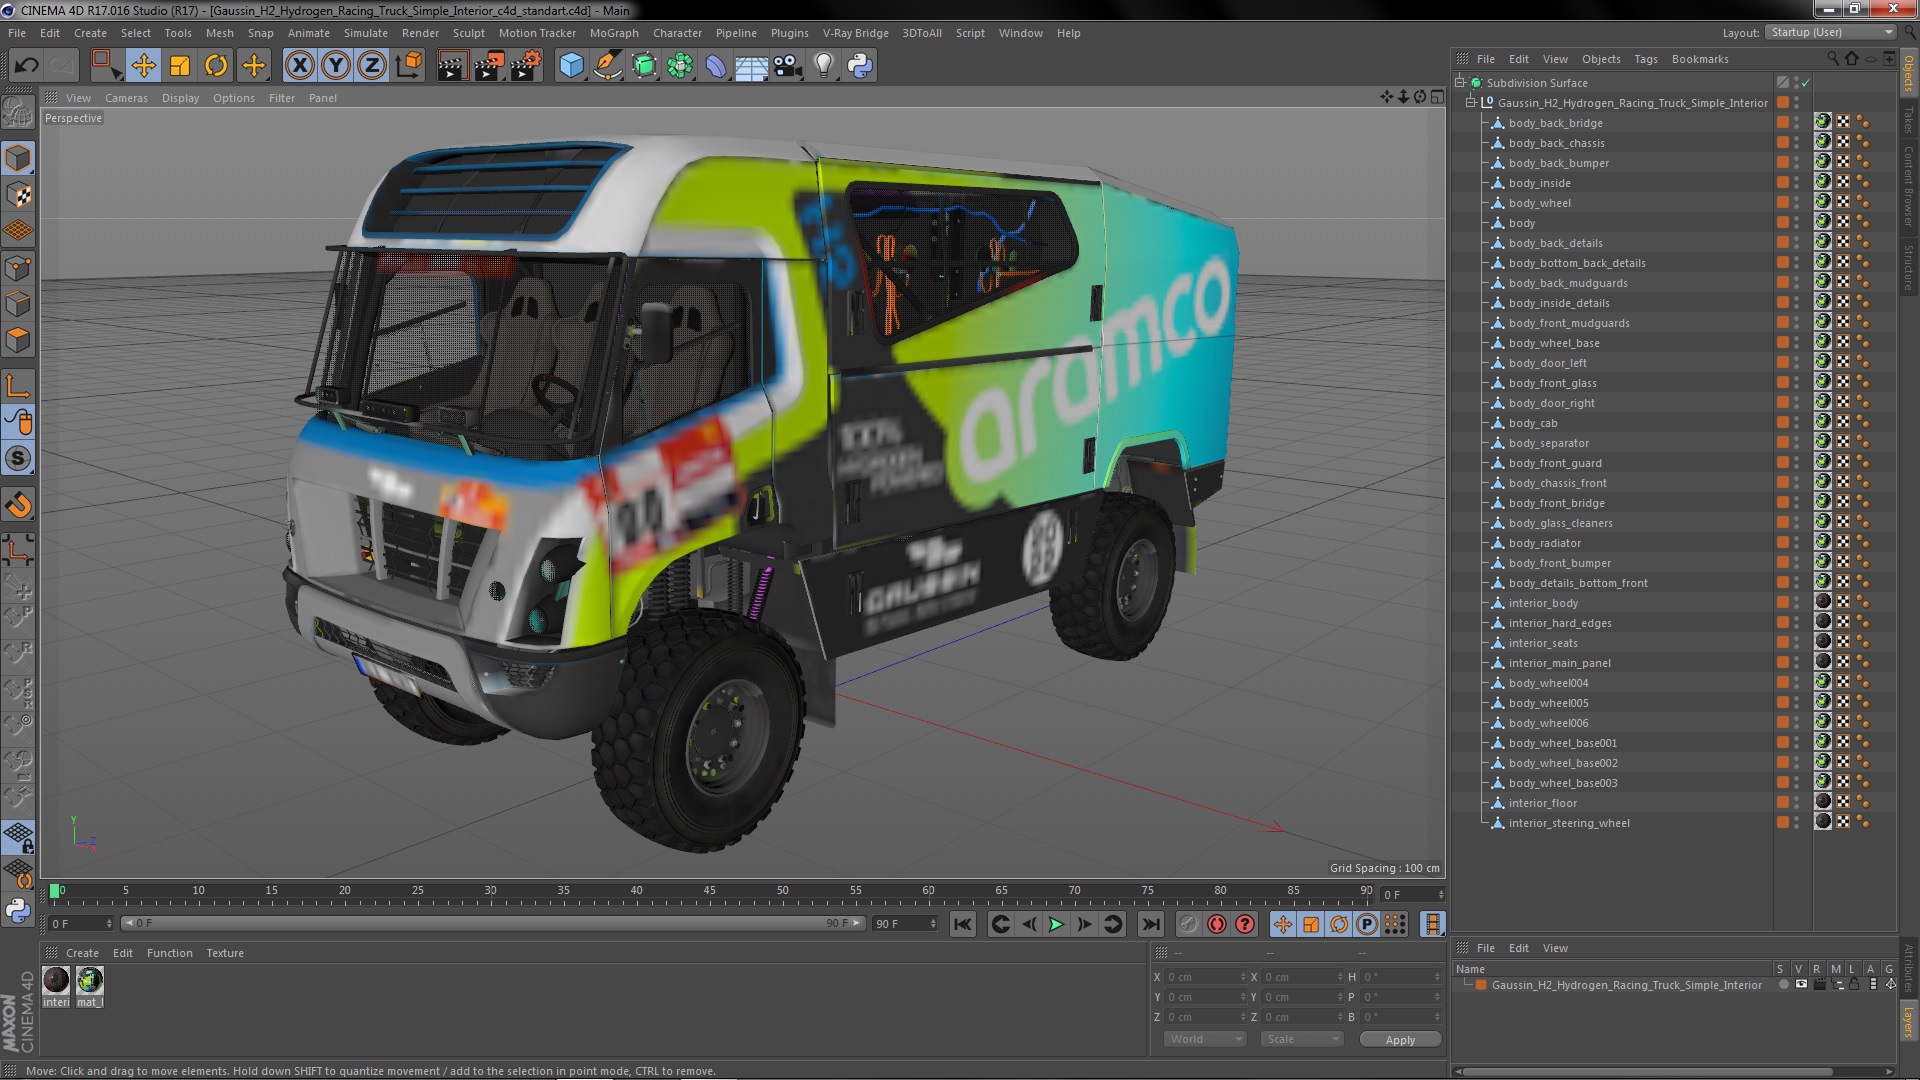Activate the Move tool in top toolbar
The image size is (1920, 1080).
coord(143,66)
